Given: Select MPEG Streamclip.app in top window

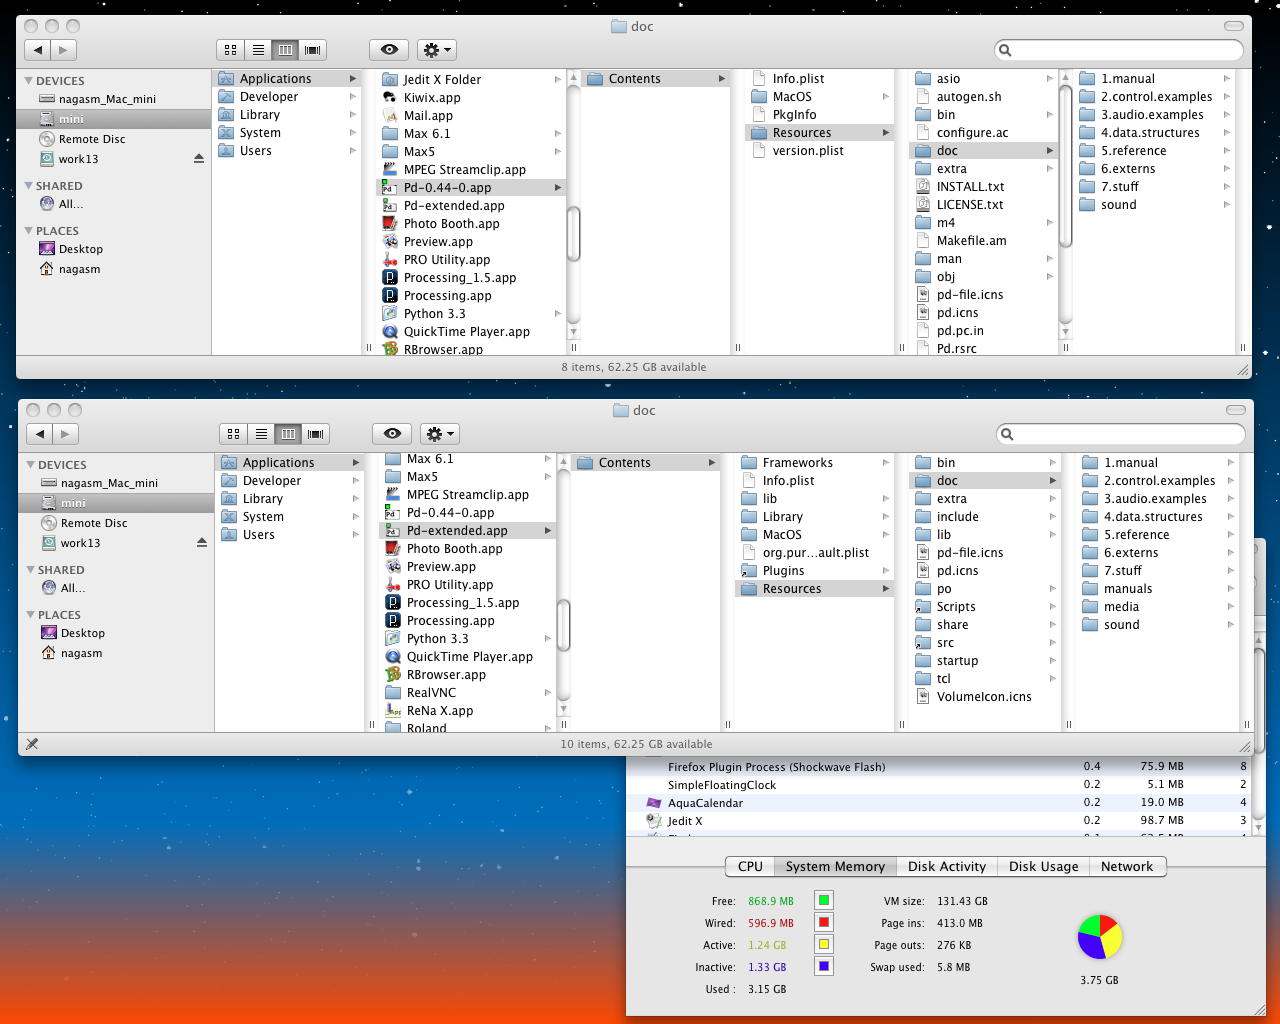Looking at the screenshot, I should pos(464,170).
